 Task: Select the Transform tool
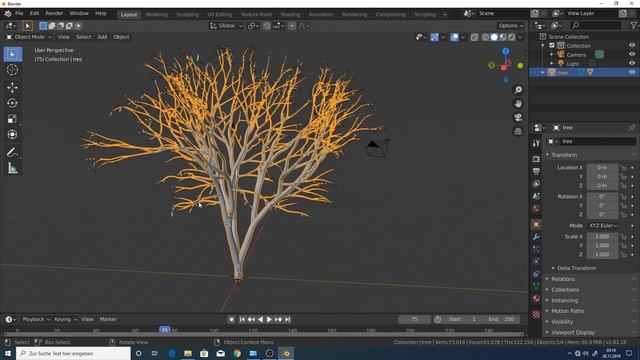[13, 134]
